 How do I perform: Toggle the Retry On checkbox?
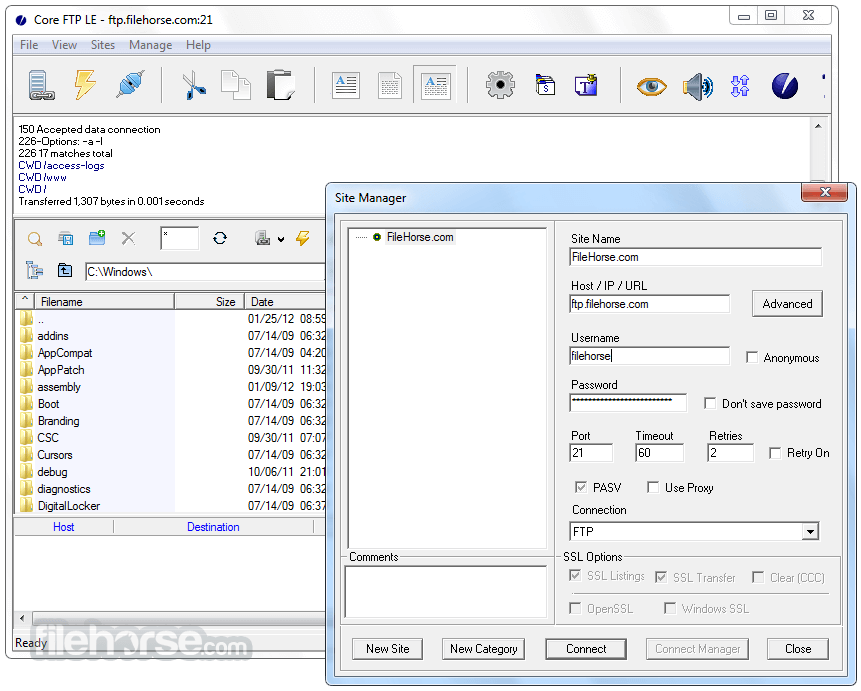[x=775, y=453]
